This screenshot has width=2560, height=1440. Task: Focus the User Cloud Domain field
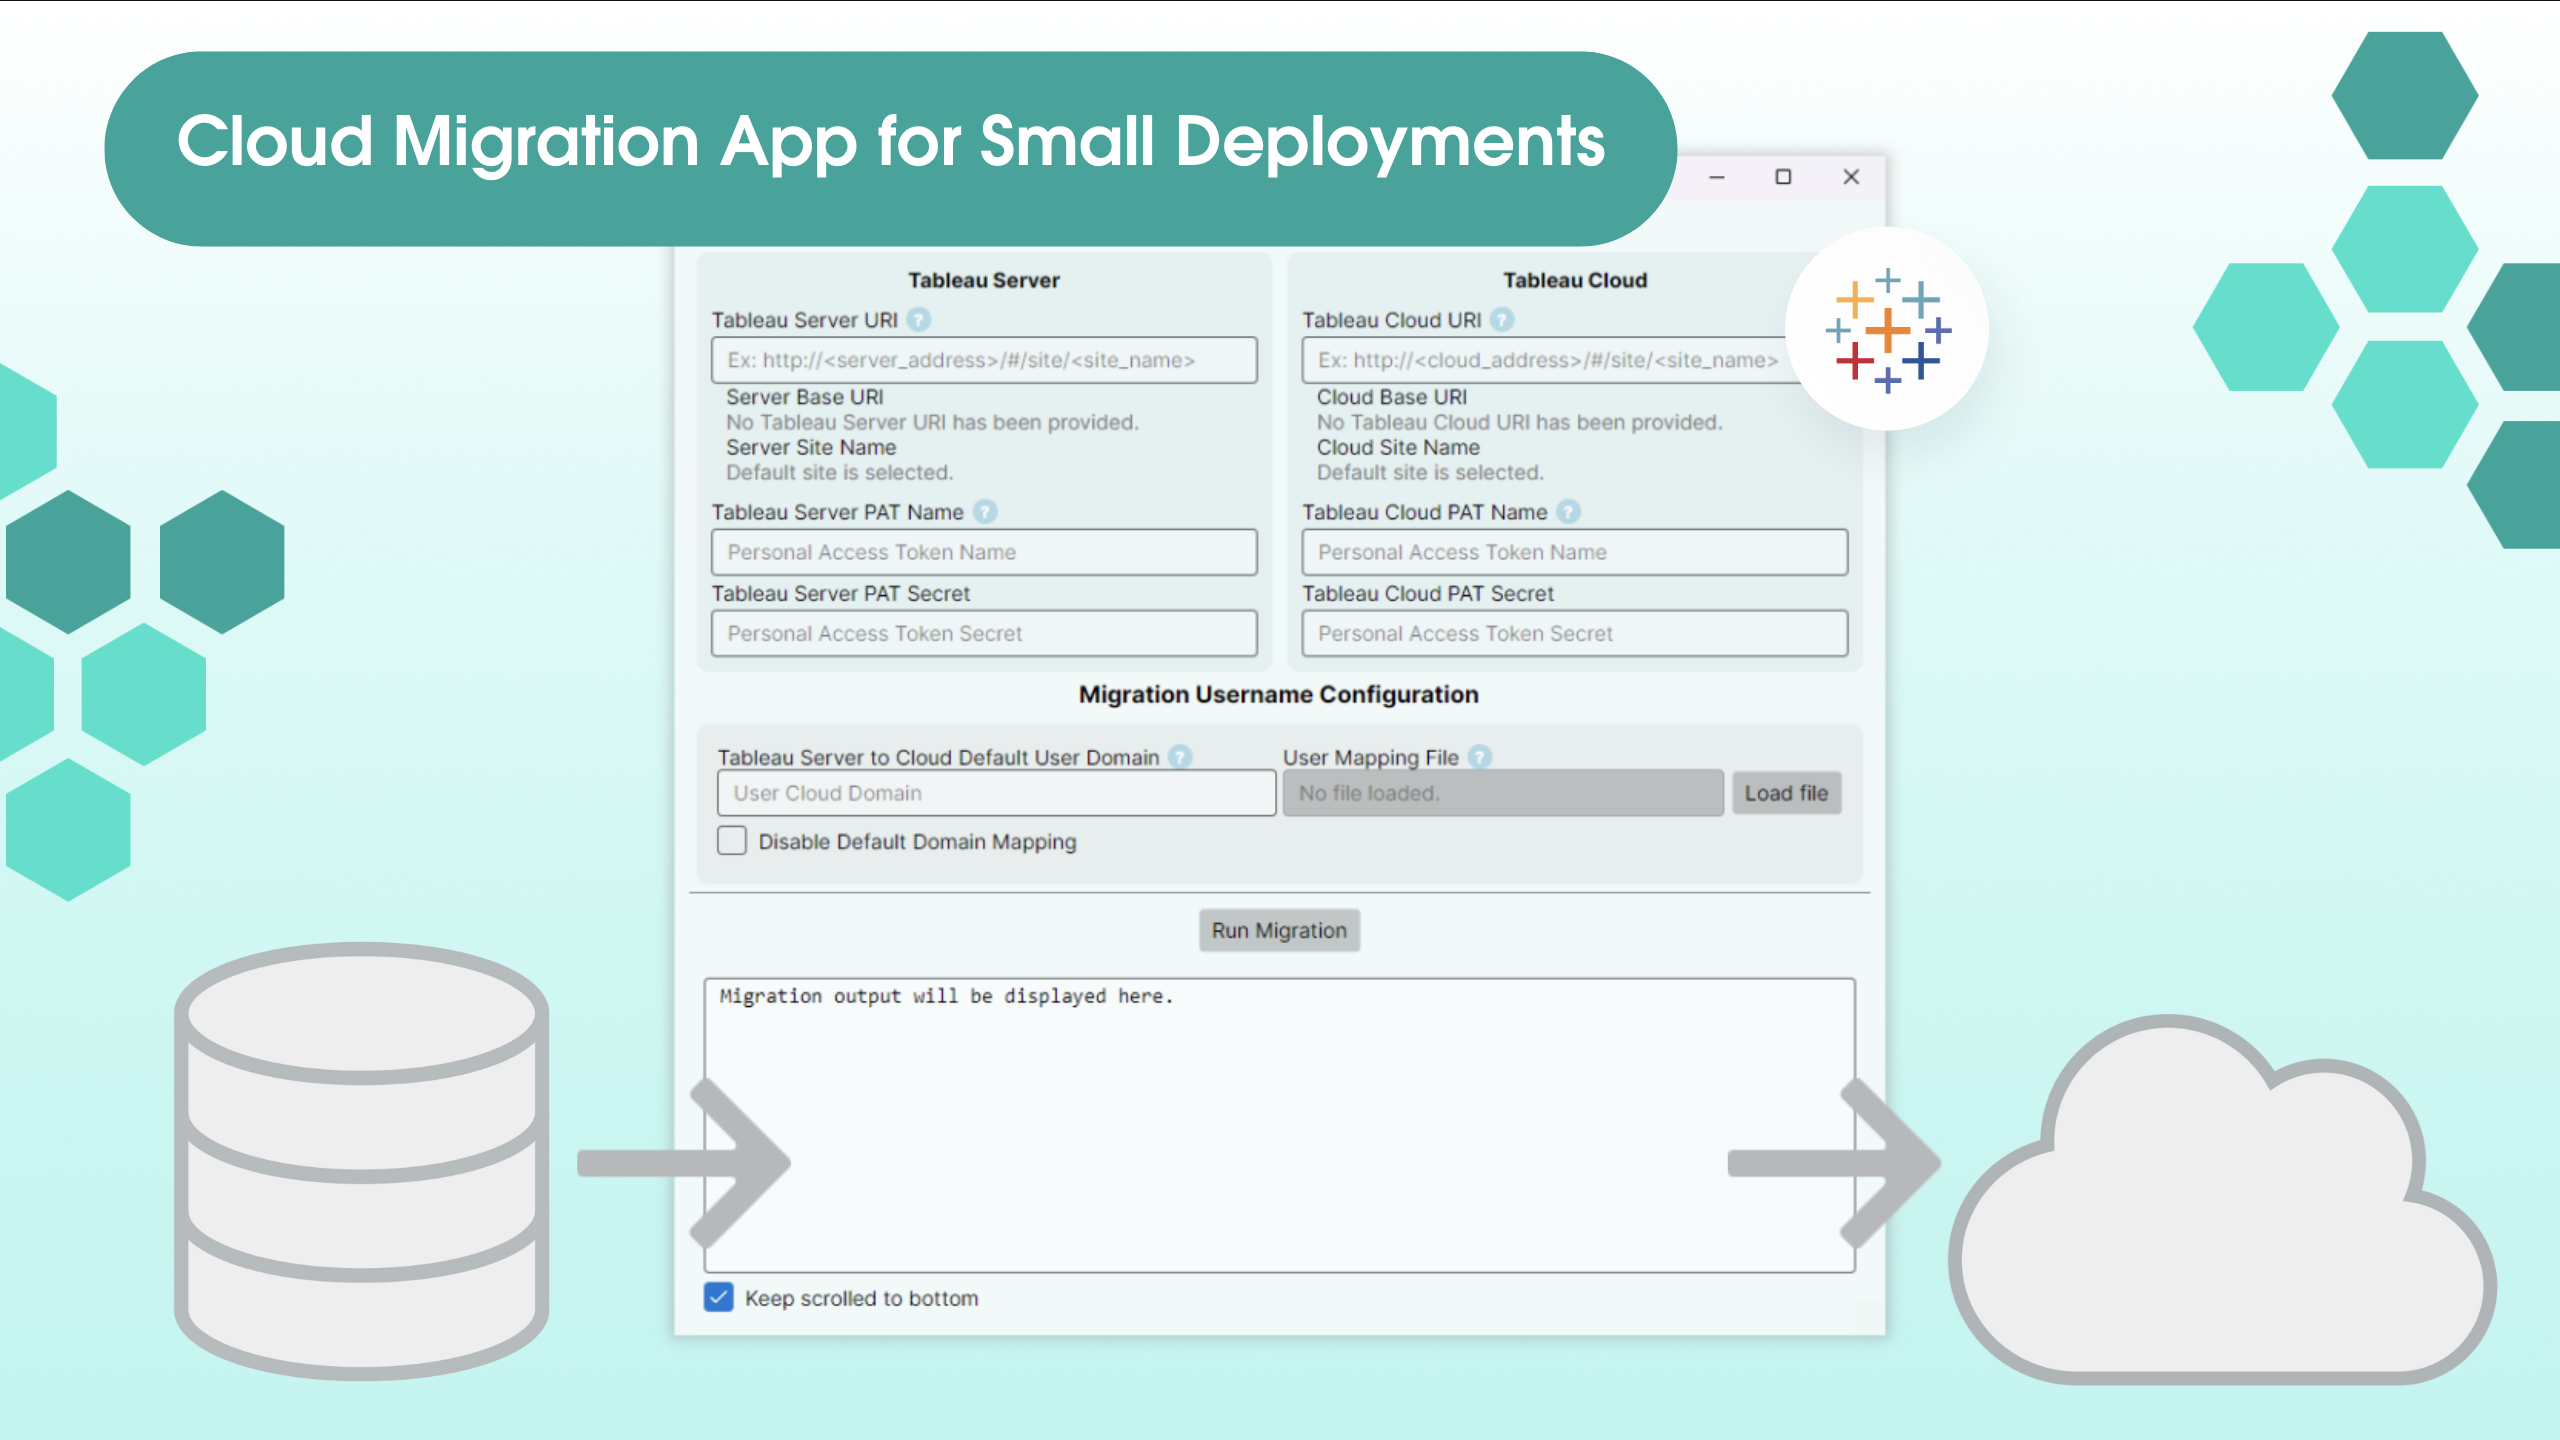(995, 793)
